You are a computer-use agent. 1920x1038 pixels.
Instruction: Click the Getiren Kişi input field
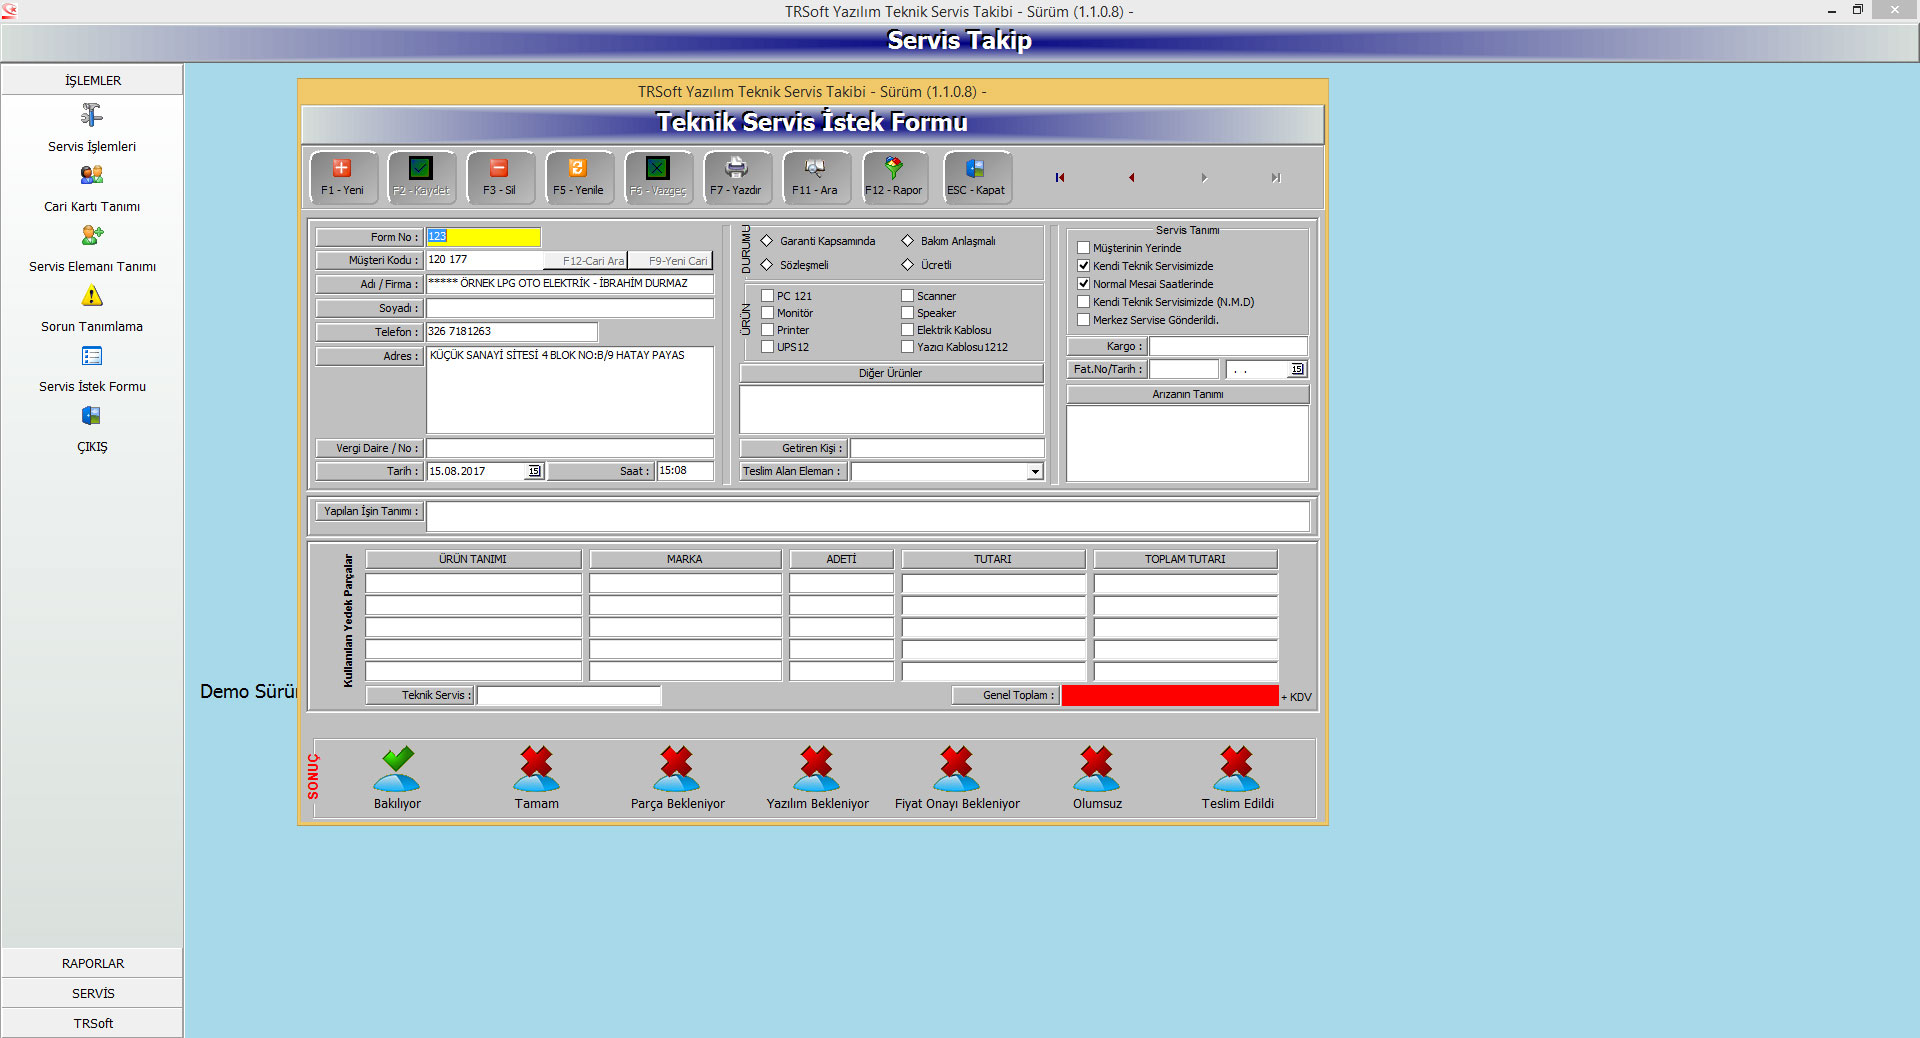(x=947, y=449)
